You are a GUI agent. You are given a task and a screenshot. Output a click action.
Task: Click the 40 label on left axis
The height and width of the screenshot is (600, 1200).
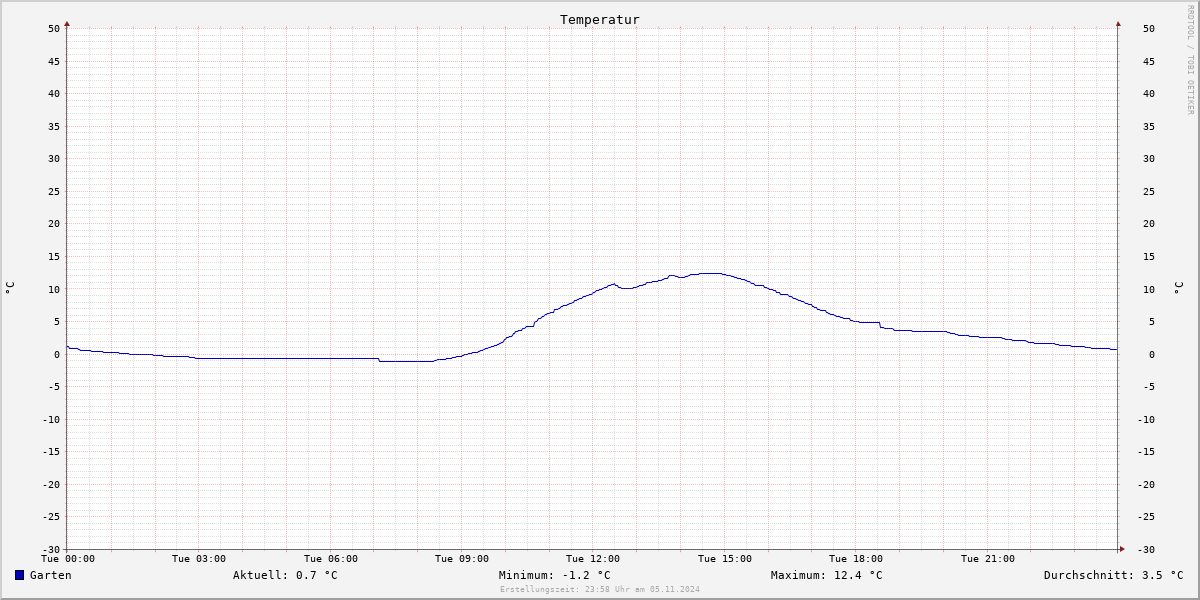pos(54,94)
